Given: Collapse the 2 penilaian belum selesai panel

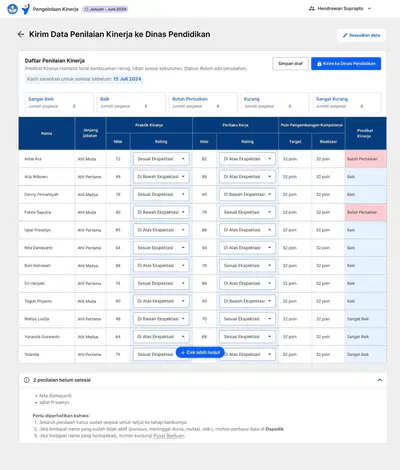Looking at the screenshot, I should [379, 380].
